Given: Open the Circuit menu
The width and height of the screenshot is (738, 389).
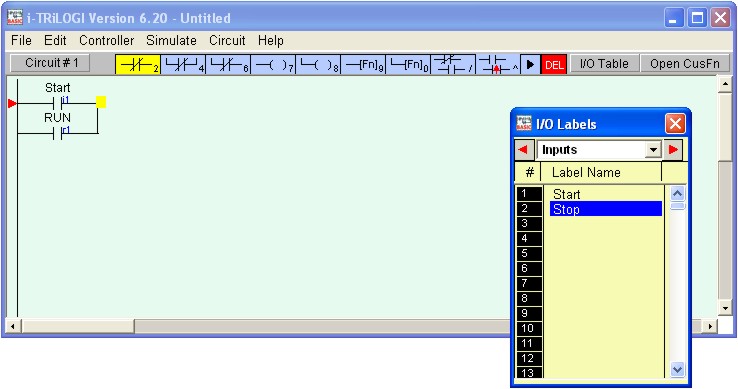Looking at the screenshot, I should pyautogui.click(x=227, y=41).
